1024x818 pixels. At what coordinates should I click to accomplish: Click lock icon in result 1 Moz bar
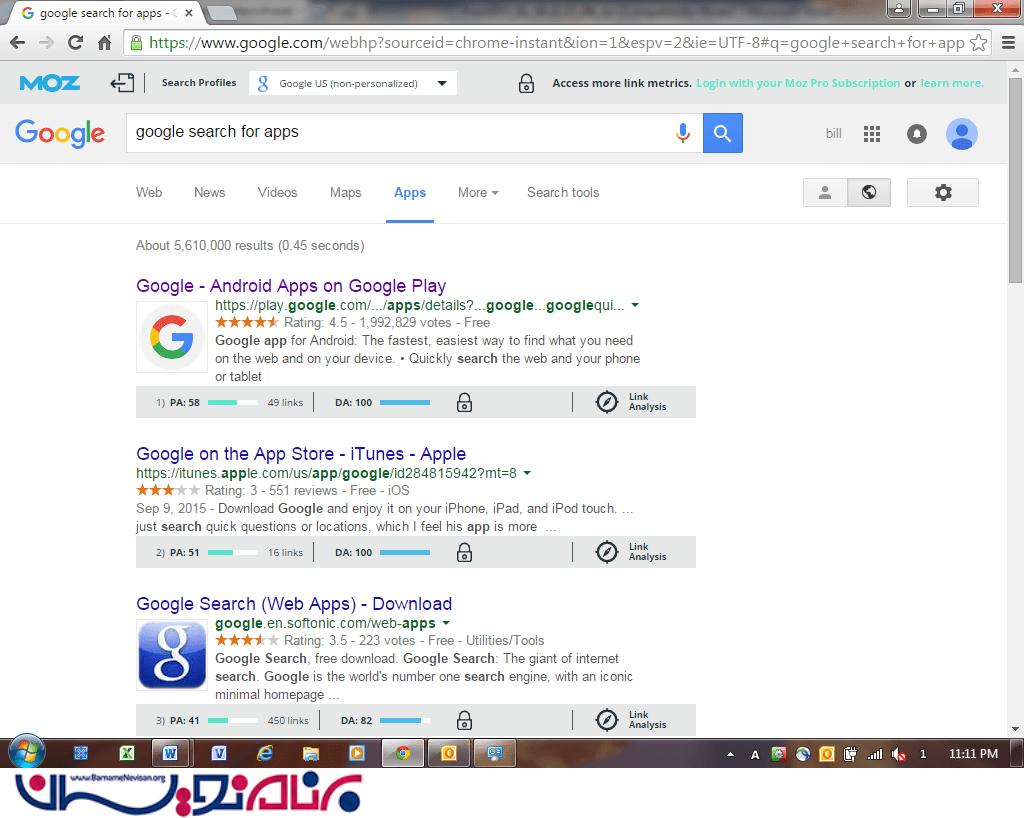tap(464, 402)
